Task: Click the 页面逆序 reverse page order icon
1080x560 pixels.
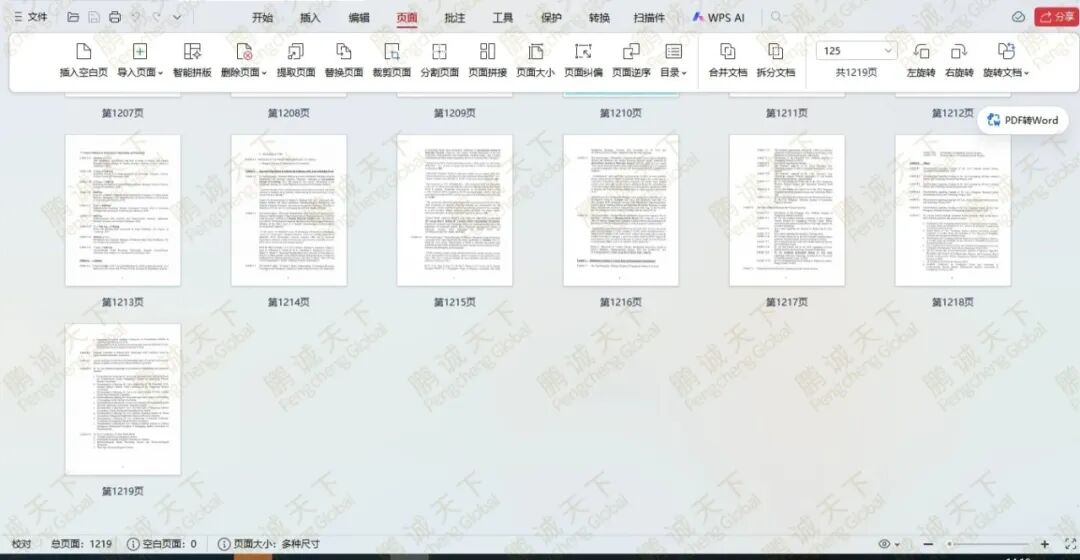Action: 631,52
